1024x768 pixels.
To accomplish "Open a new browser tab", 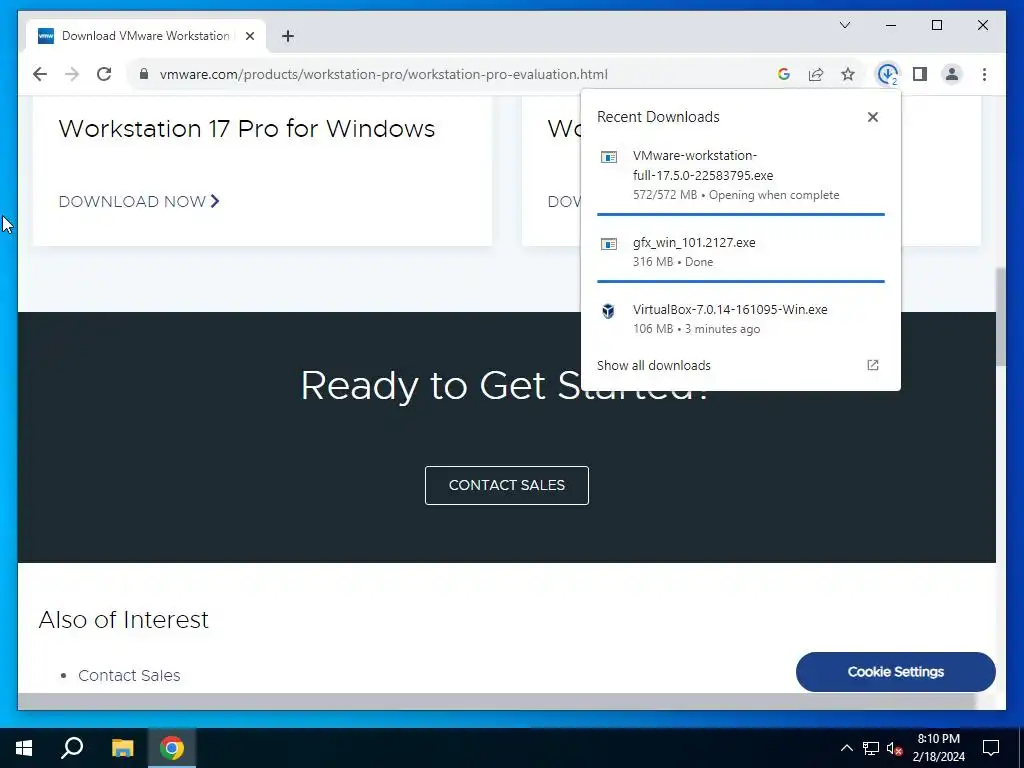I will pos(288,36).
